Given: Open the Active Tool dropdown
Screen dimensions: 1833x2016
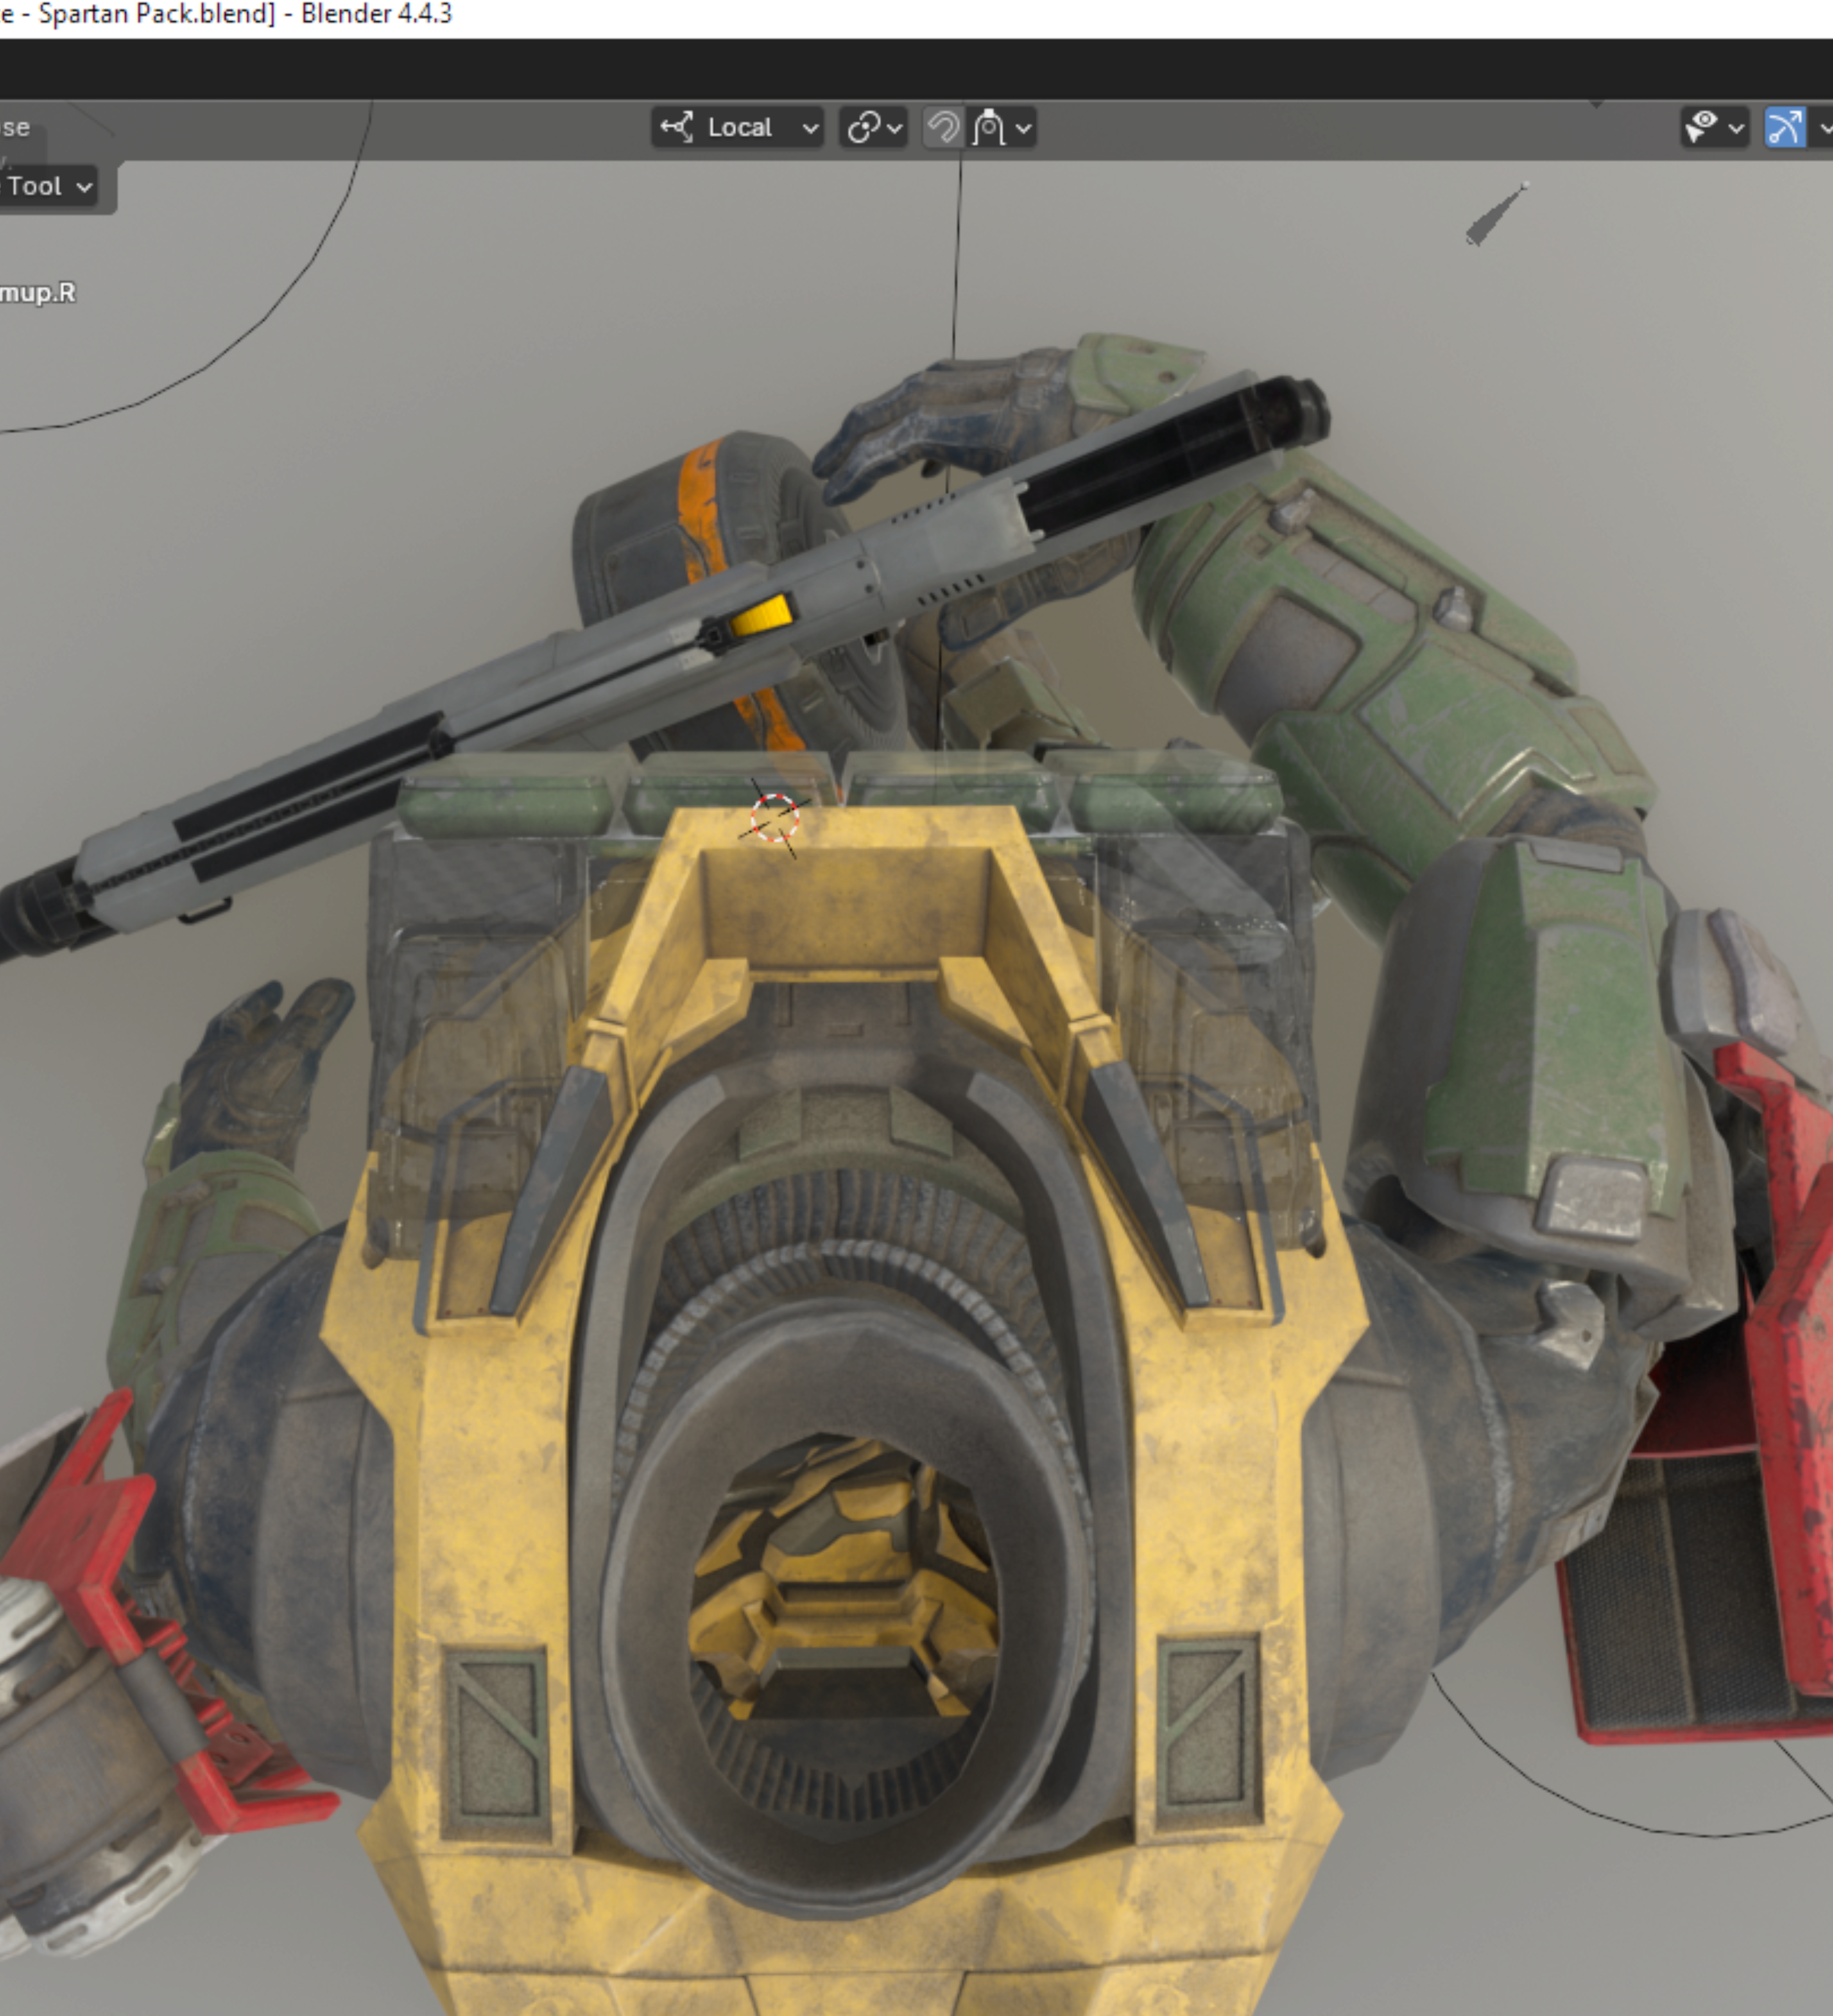Looking at the screenshot, I should [48, 186].
